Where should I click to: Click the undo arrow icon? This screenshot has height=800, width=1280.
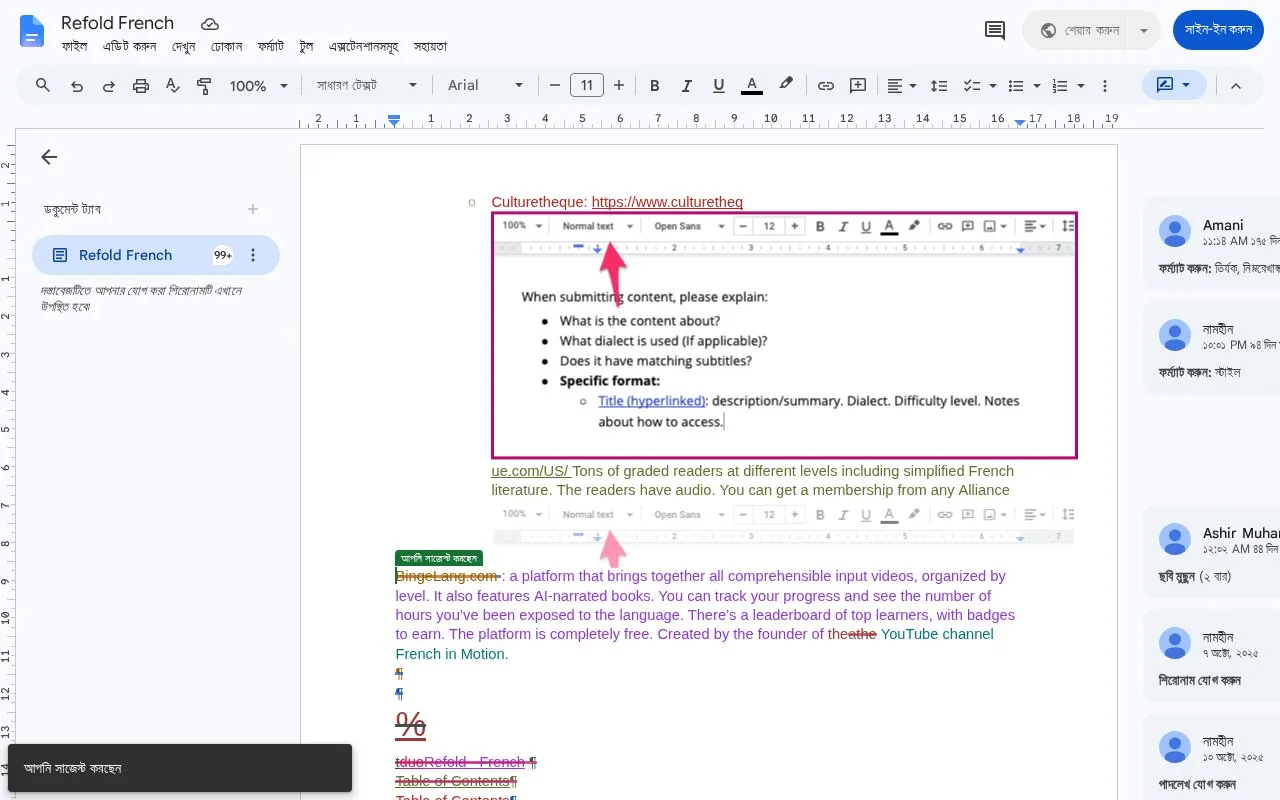[76, 86]
